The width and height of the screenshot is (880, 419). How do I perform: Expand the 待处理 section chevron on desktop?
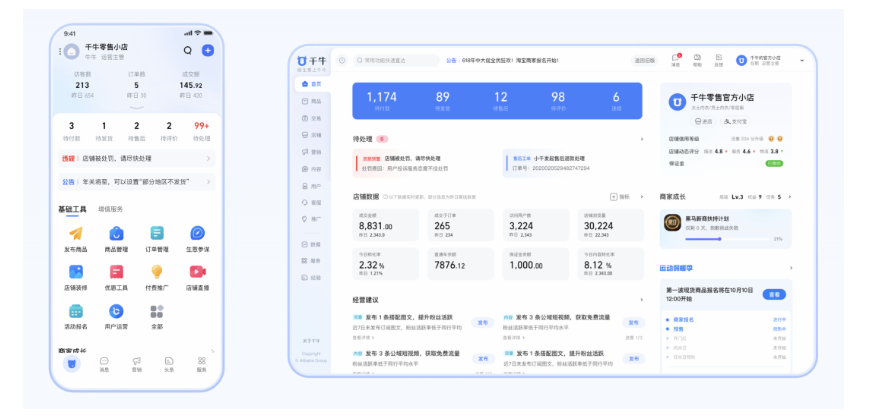coord(641,139)
